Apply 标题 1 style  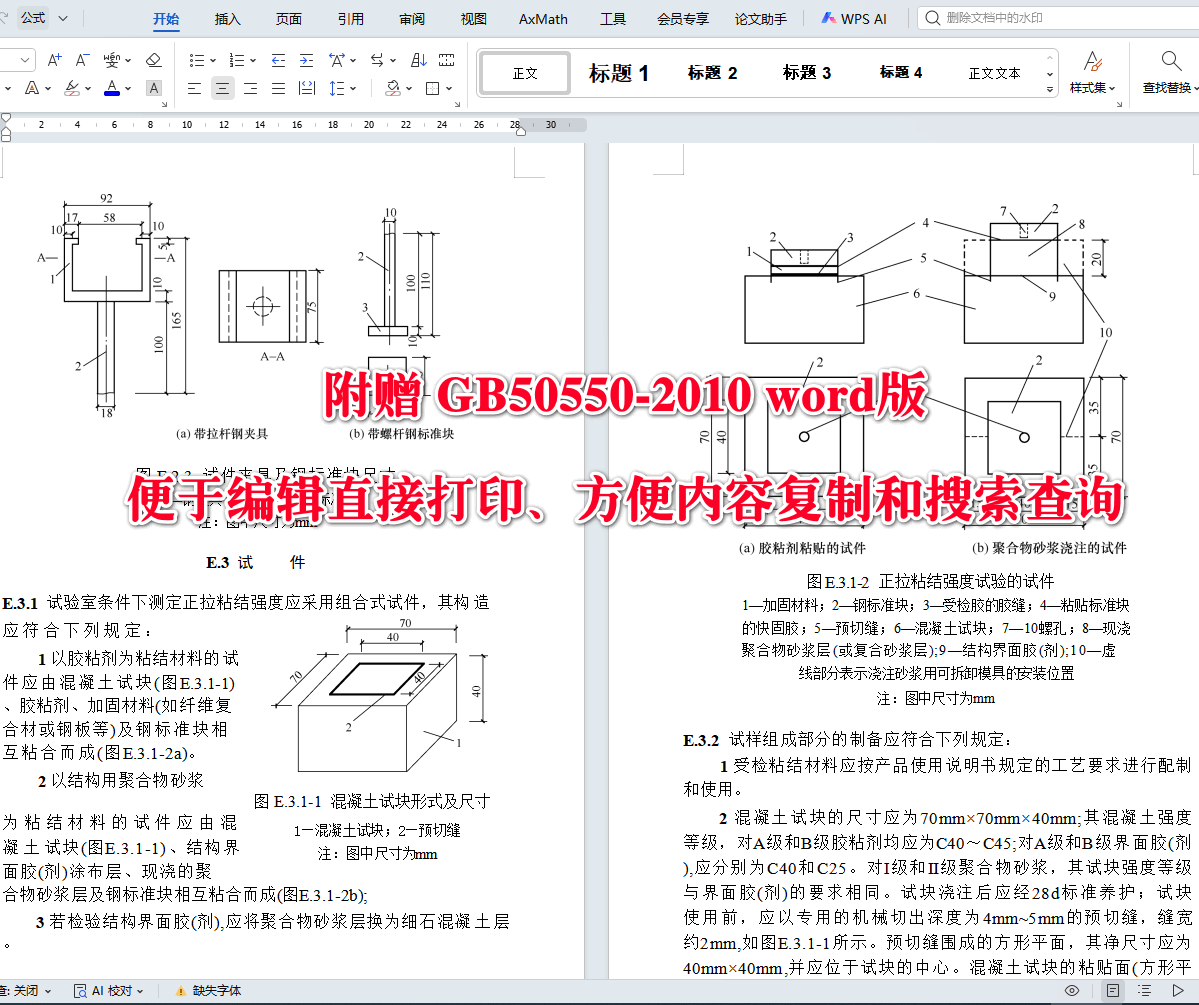[619, 73]
